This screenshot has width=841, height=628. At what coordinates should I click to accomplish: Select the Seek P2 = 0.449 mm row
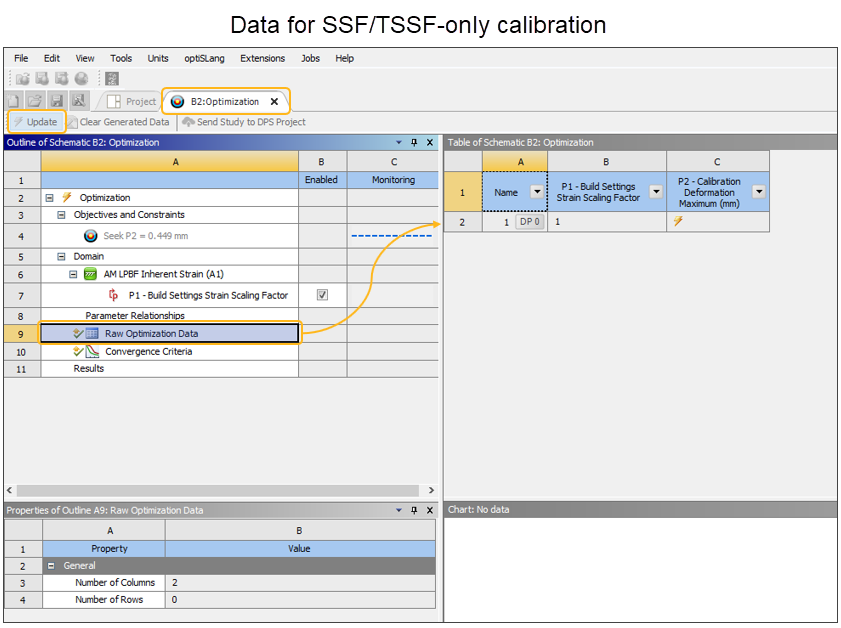(x=169, y=236)
